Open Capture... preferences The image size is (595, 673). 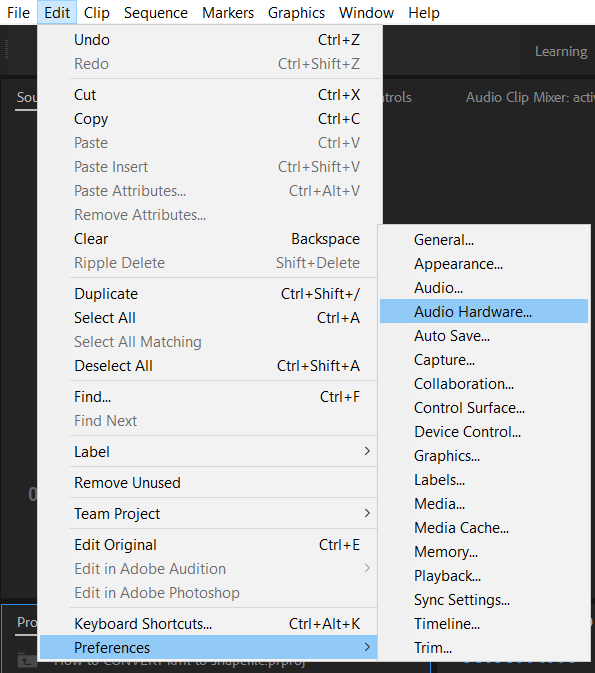[x=484, y=360]
